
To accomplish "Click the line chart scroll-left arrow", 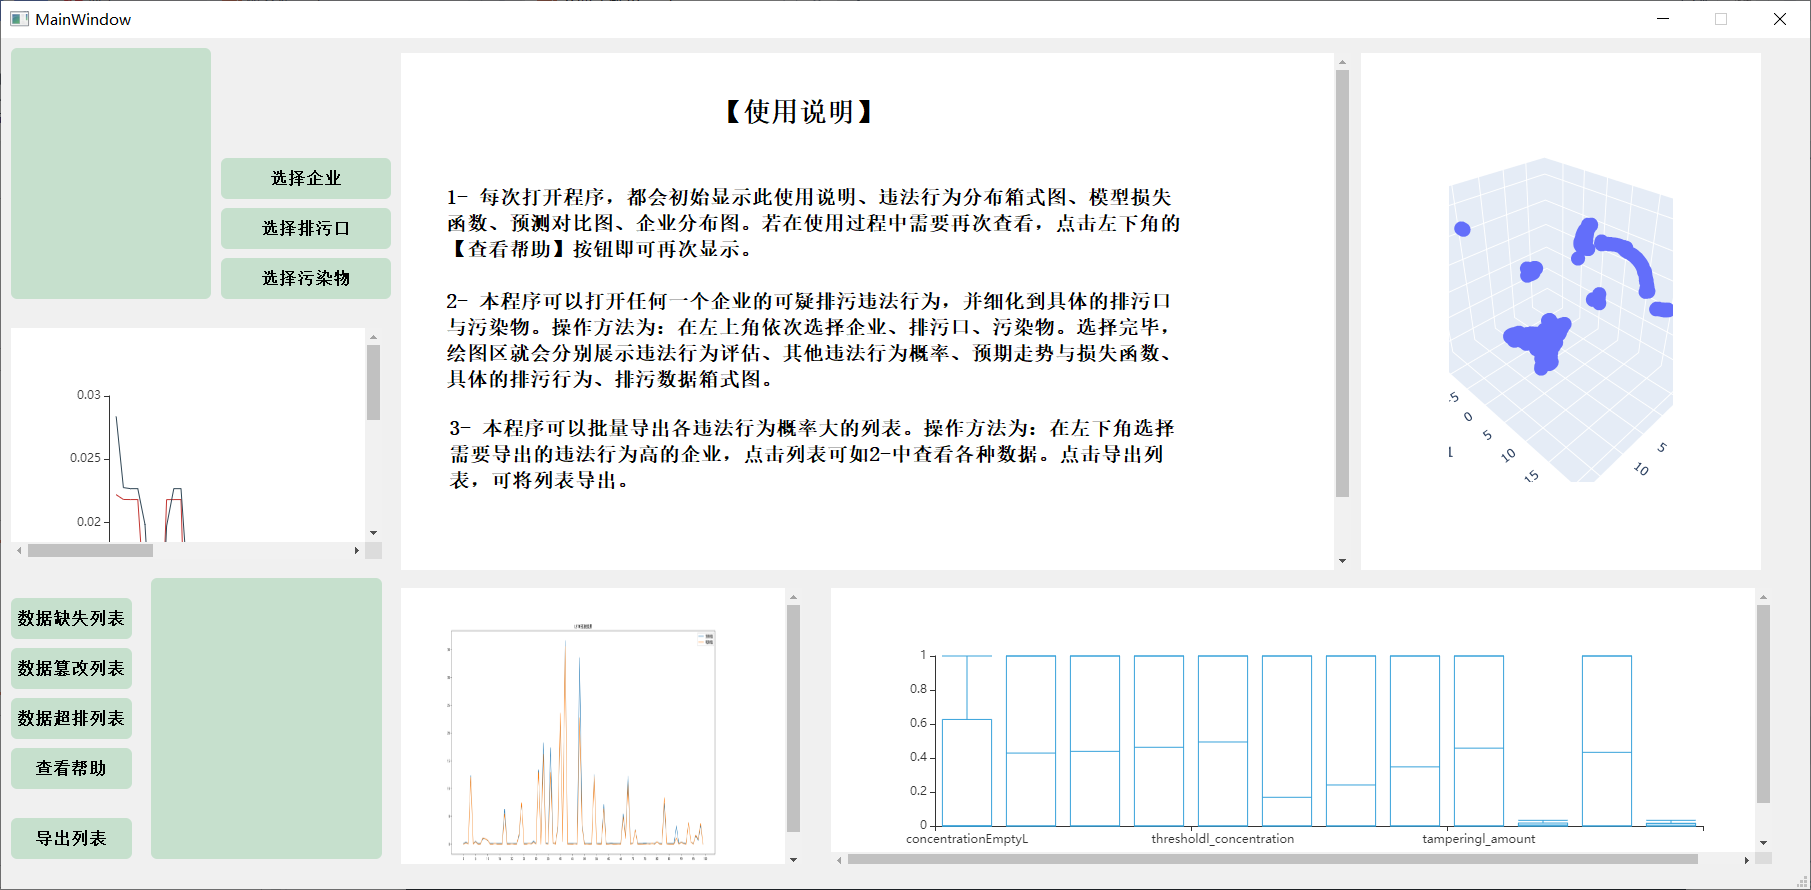I will (x=19, y=550).
